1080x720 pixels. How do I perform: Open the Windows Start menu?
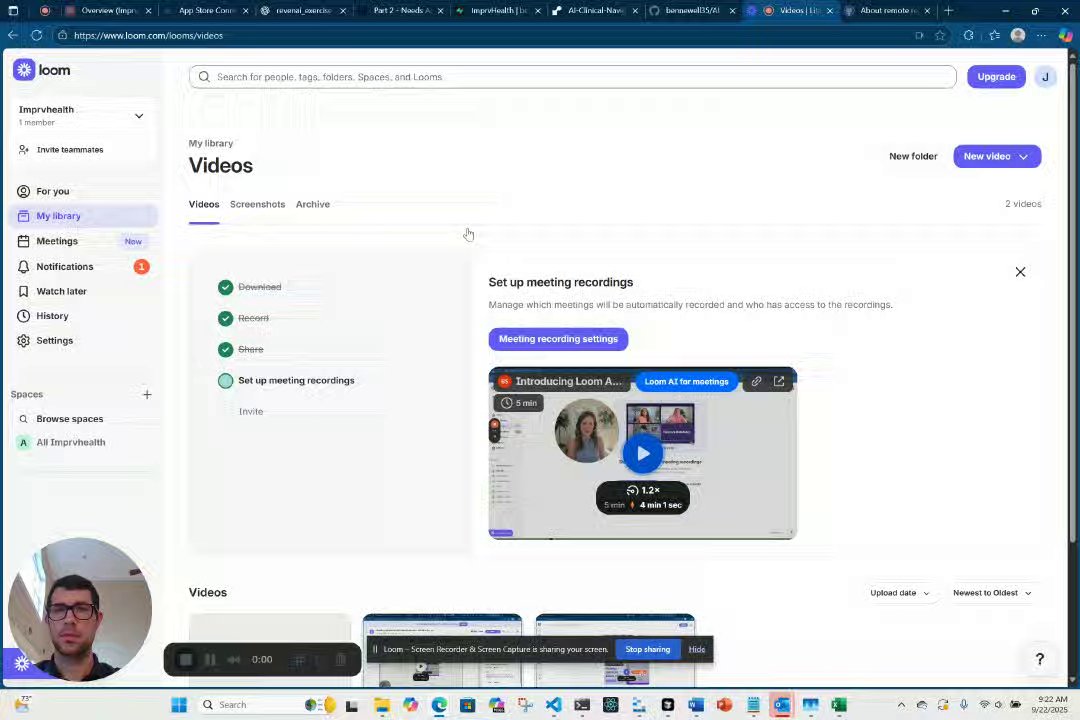click(179, 704)
